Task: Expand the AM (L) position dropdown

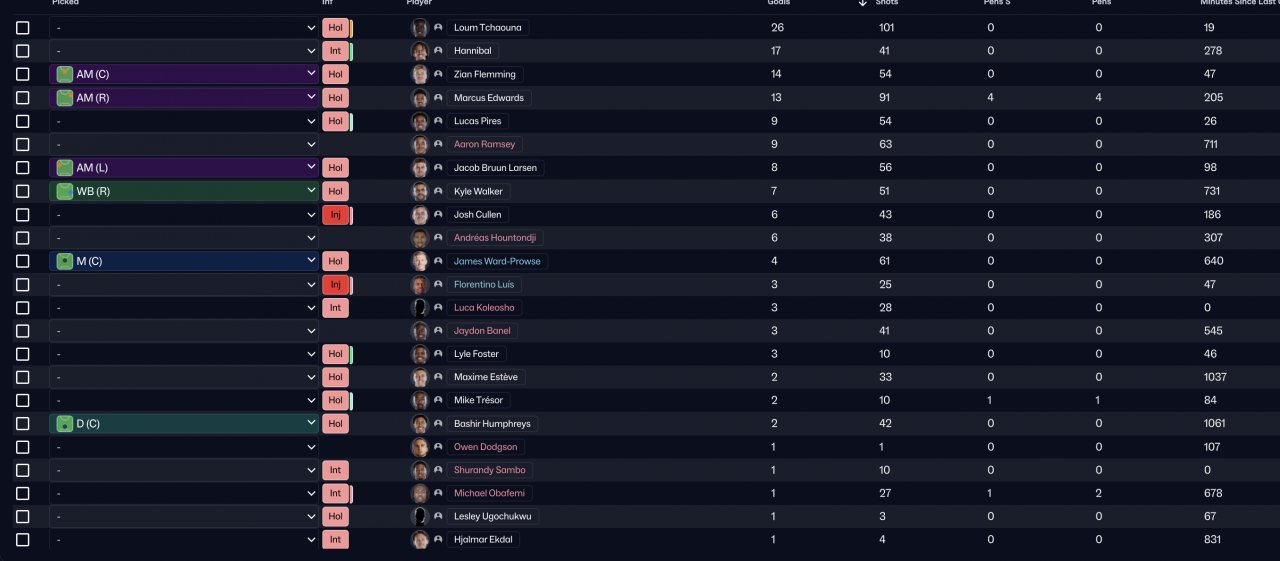Action: coord(184,168)
